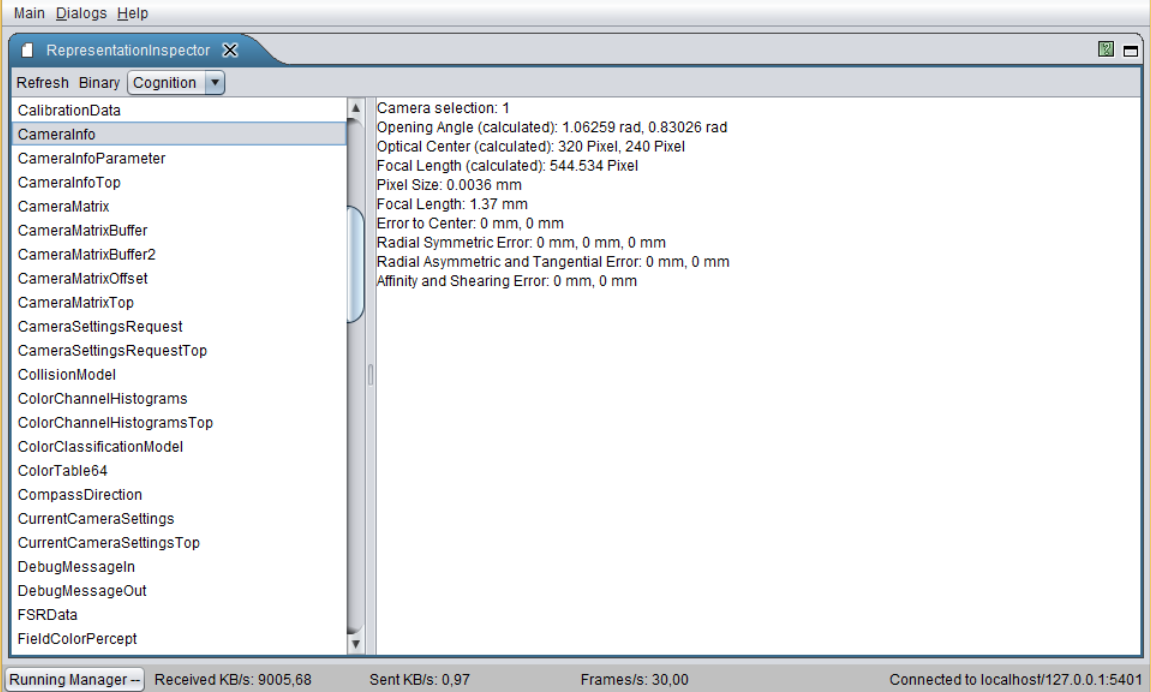Image resolution: width=1151 pixels, height=692 pixels.
Task: Click the vertical splitter handle between panes
Action: (370, 375)
